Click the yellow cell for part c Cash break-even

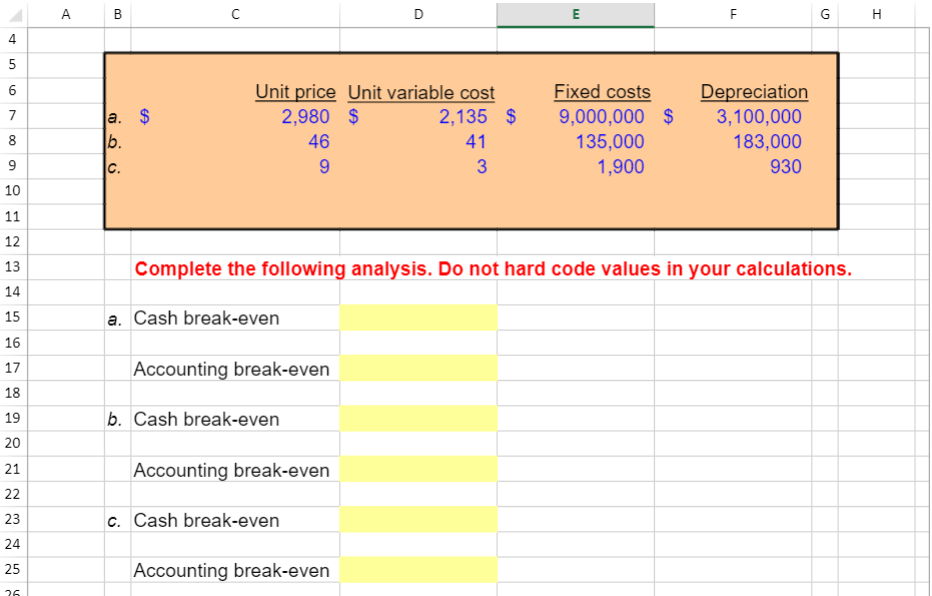tap(418, 519)
